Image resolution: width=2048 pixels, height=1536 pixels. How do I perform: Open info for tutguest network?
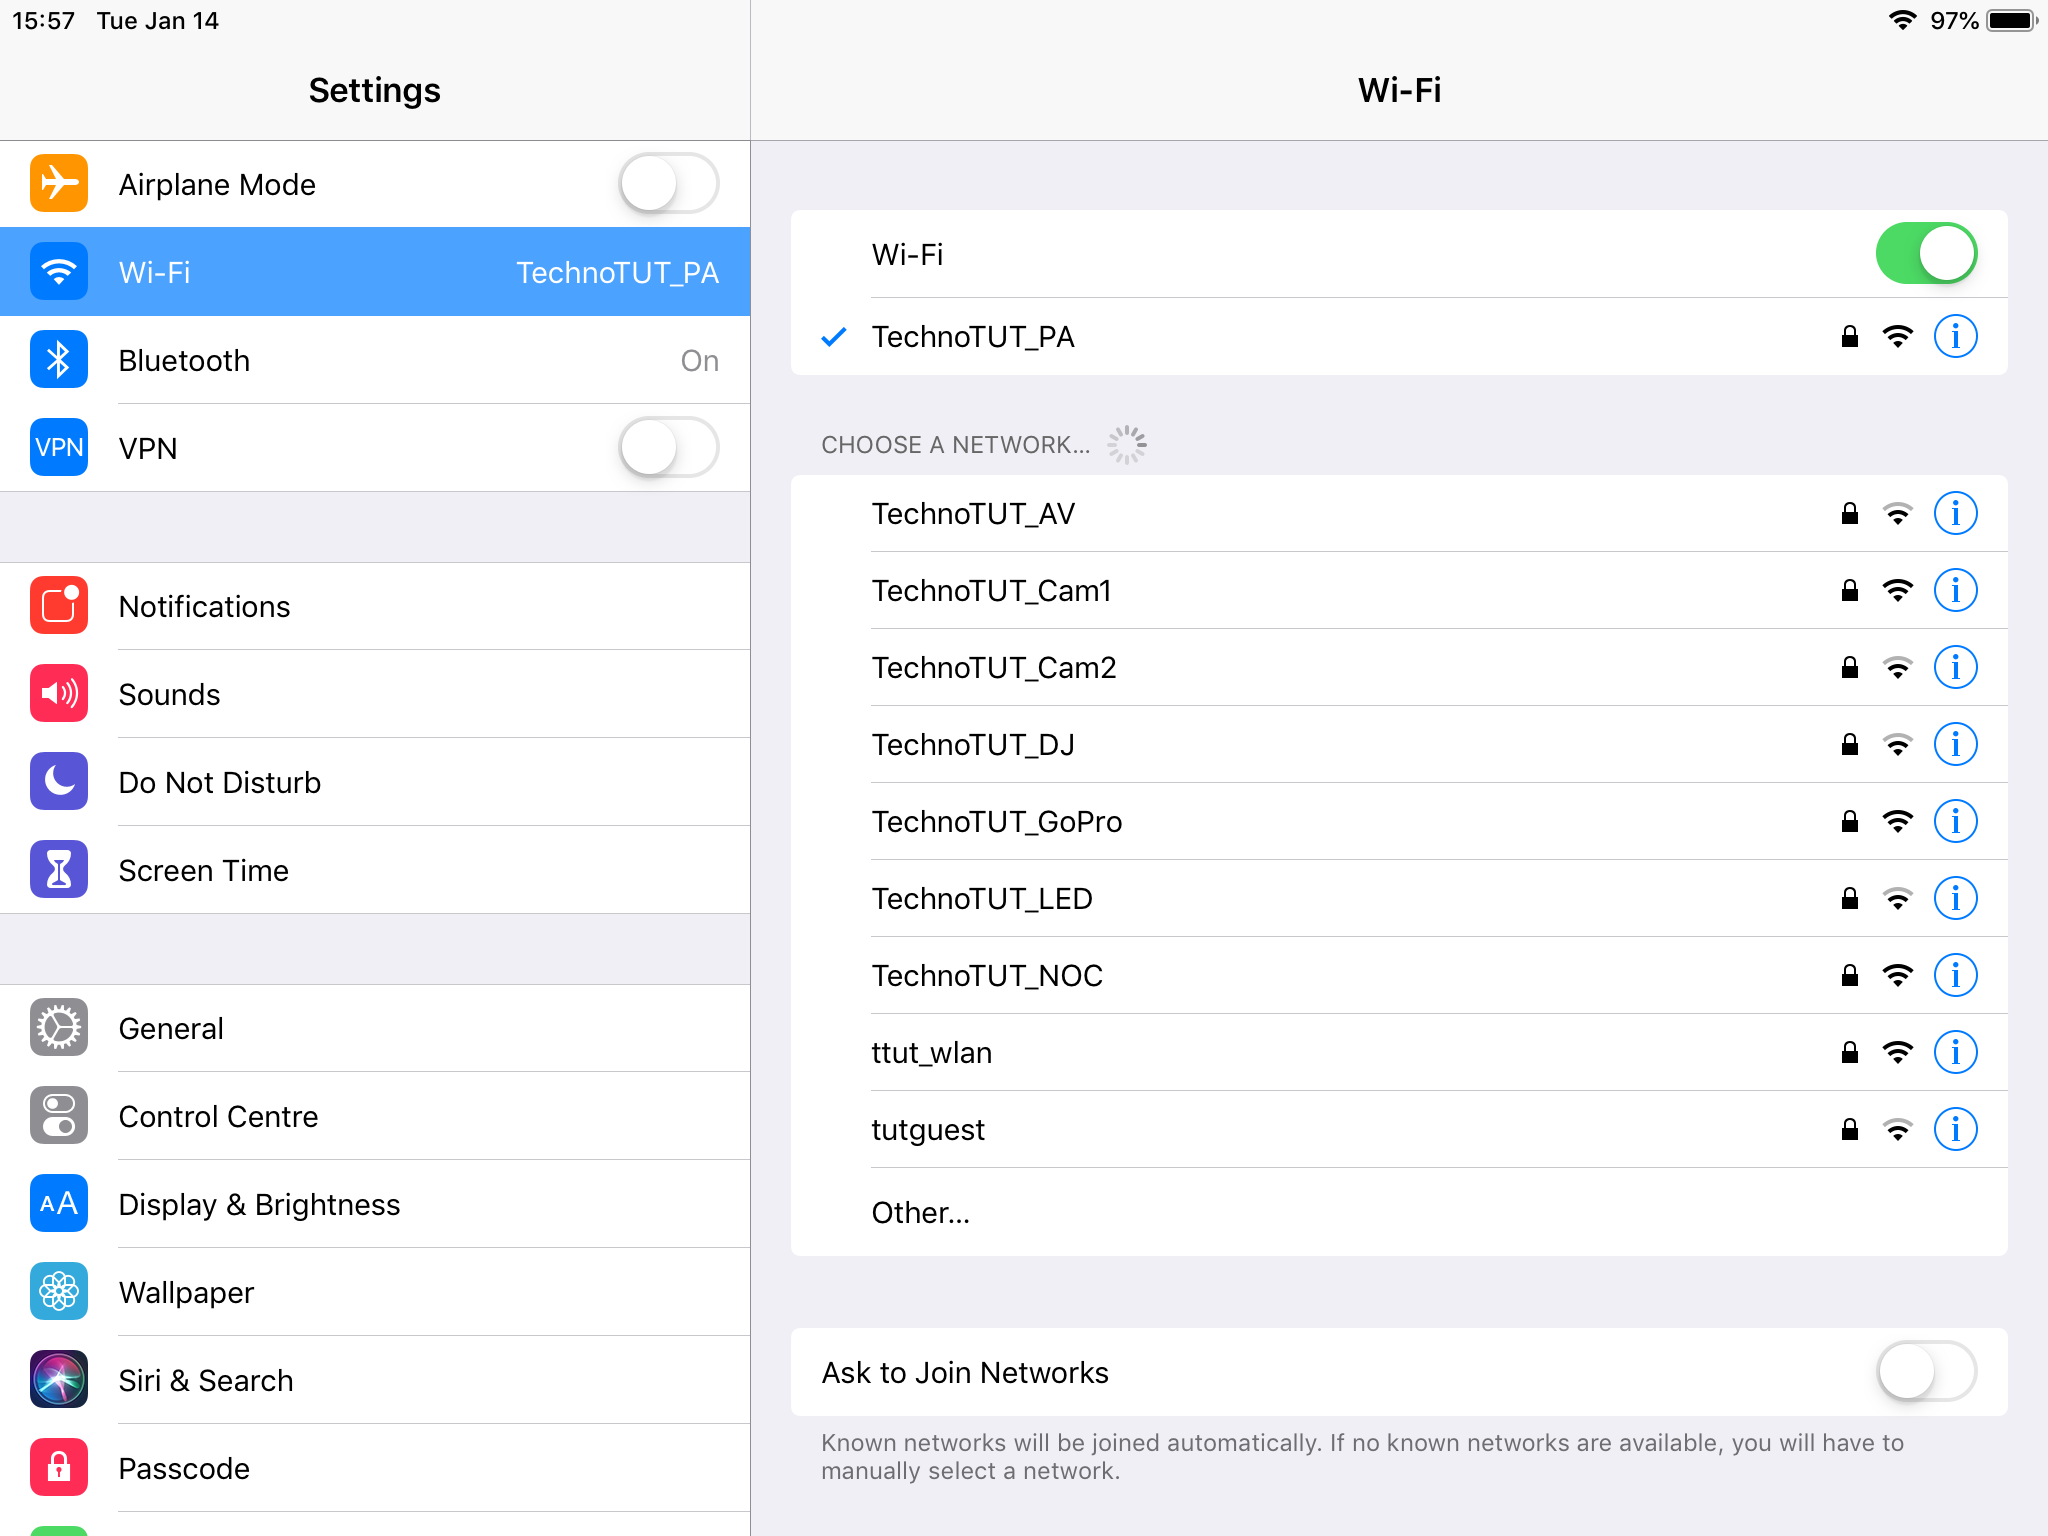1955,1130
